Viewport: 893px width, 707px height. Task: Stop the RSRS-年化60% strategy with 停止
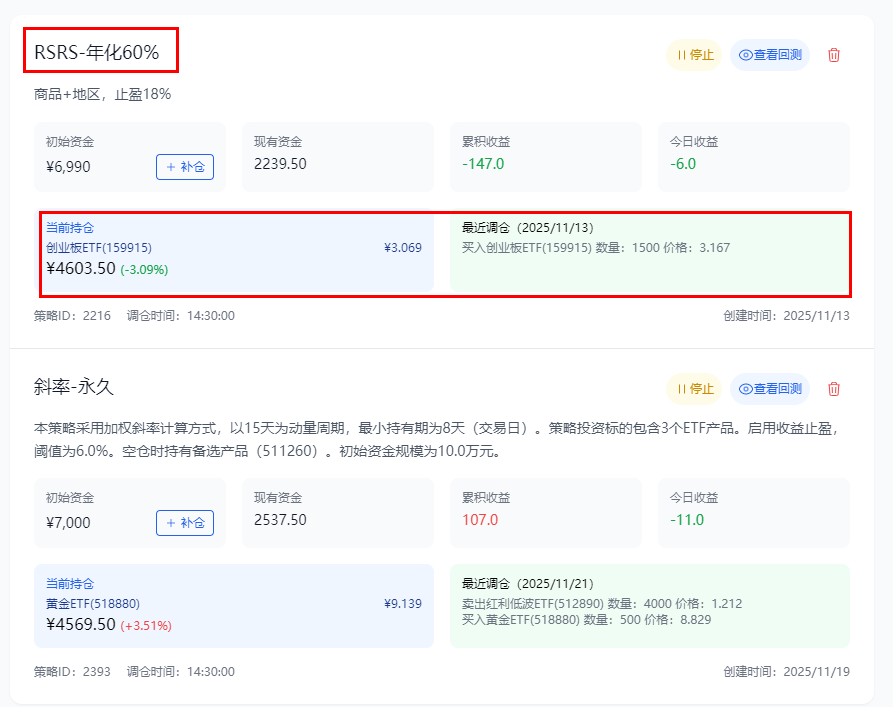coord(695,55)
